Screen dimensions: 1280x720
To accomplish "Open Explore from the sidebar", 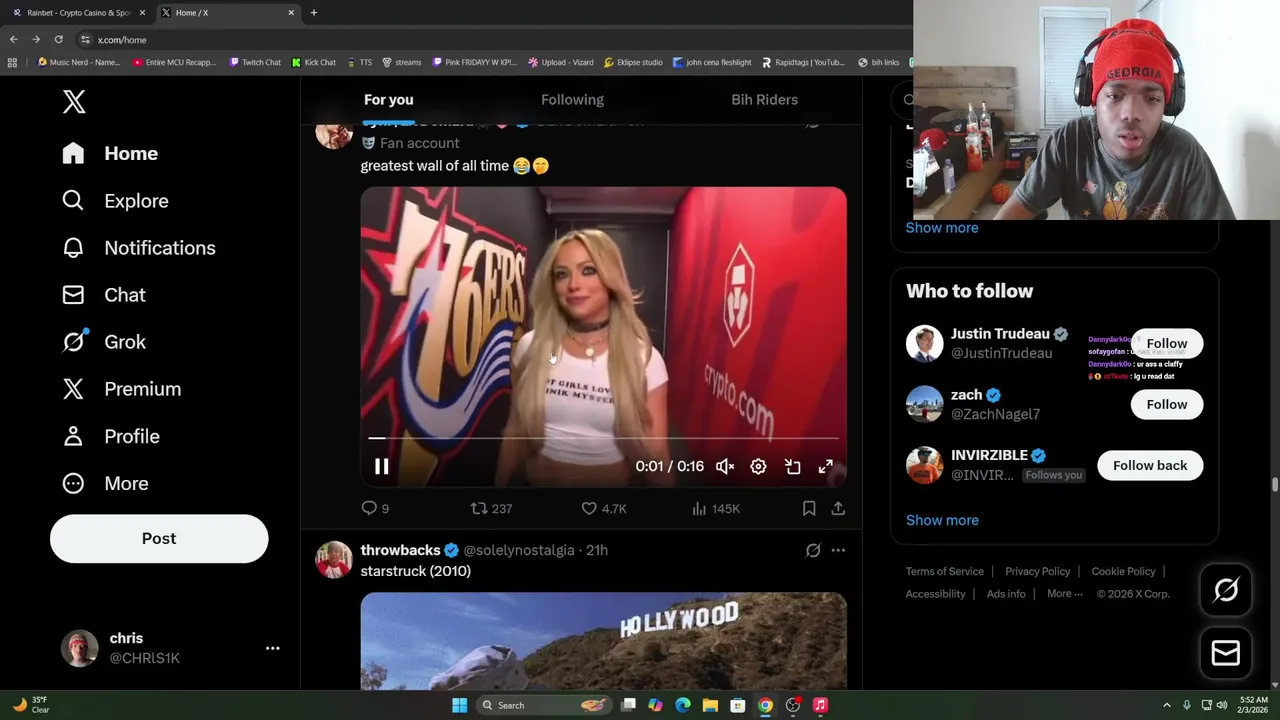I will pos(115,201).
